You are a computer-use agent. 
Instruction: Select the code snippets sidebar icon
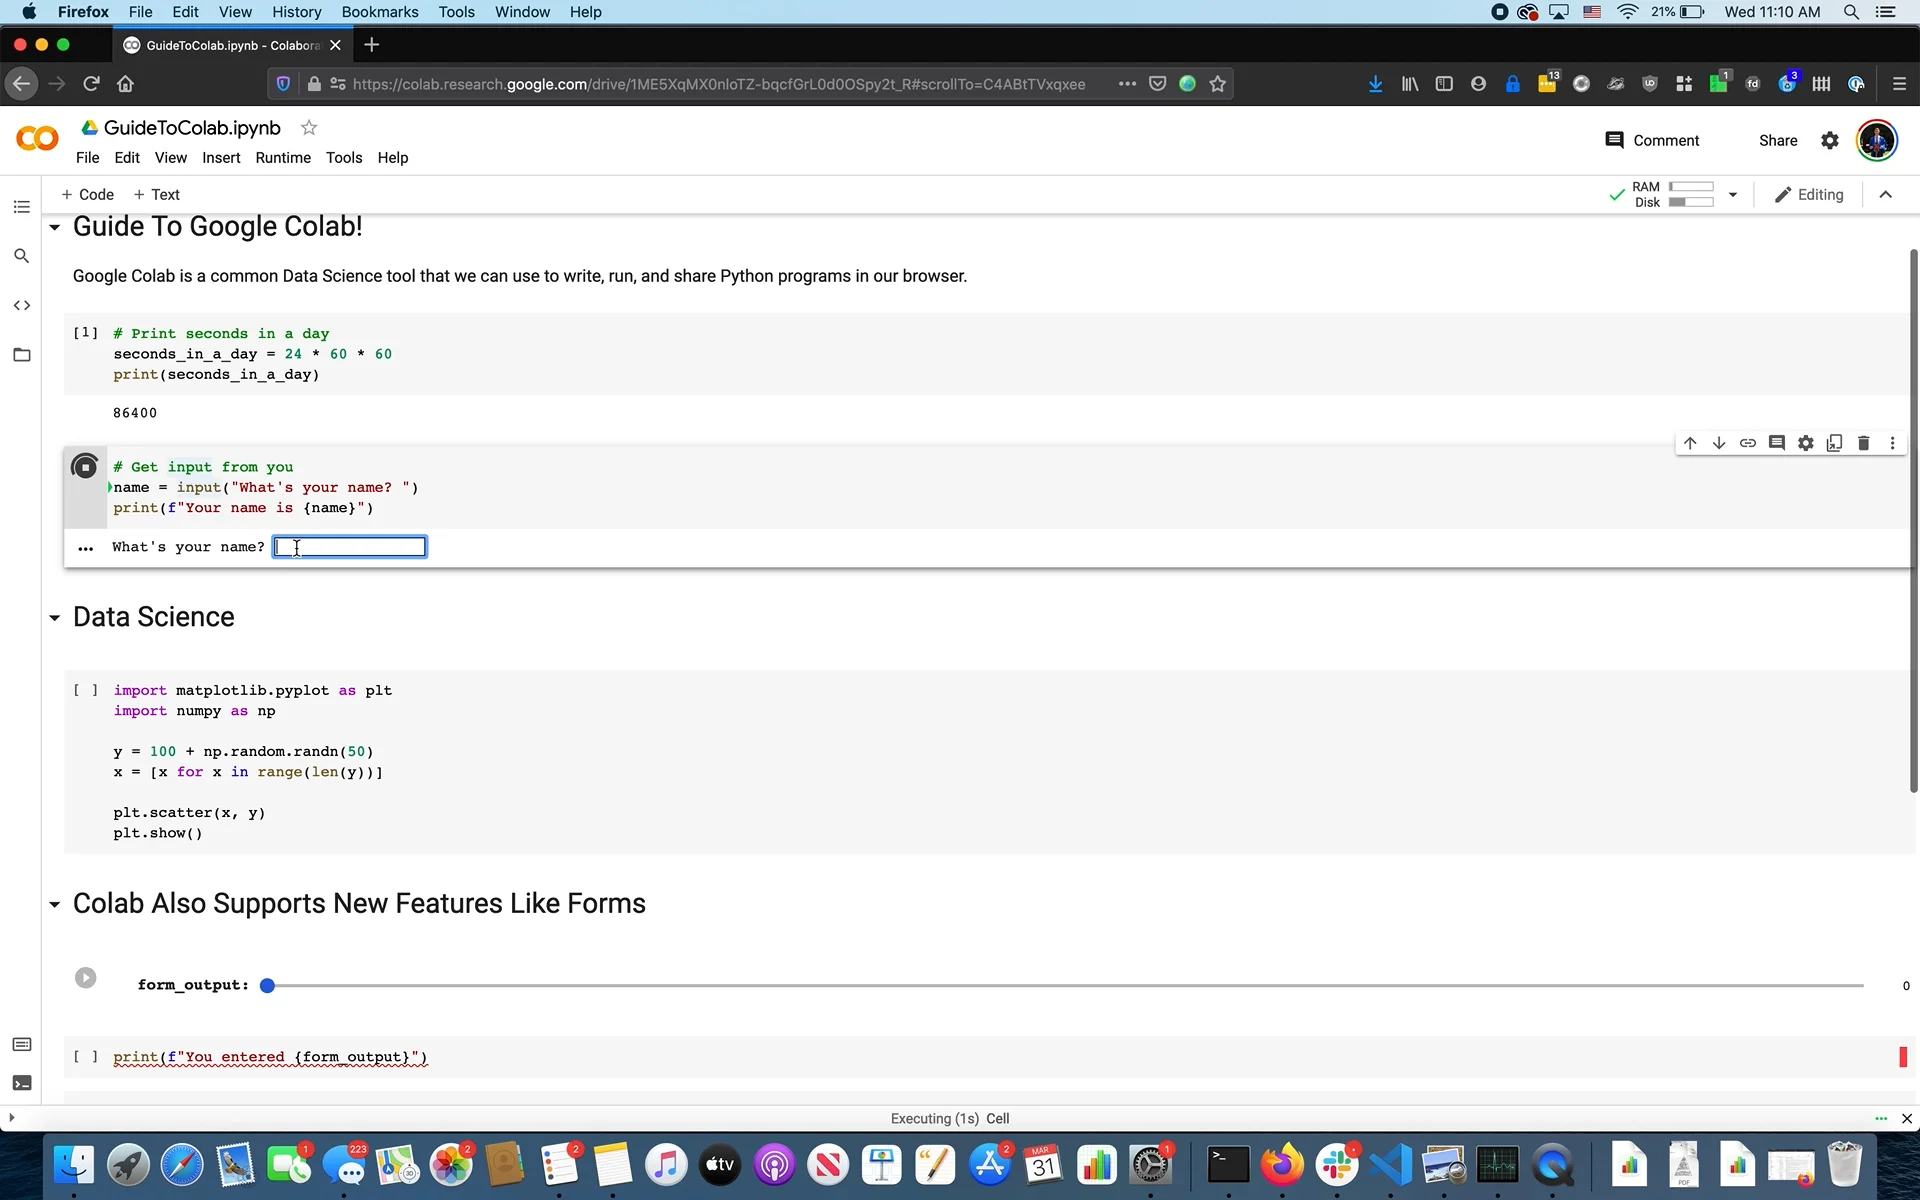pyautogui.click(x=22, y=305)
